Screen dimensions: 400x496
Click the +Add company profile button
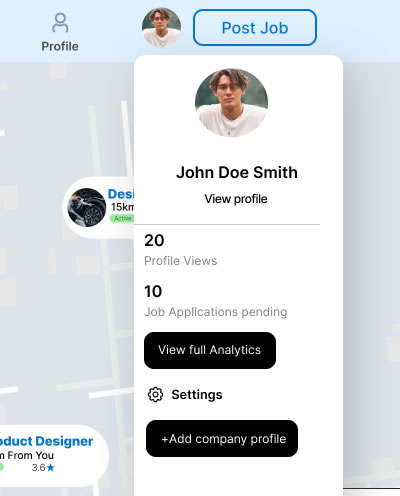222,439
